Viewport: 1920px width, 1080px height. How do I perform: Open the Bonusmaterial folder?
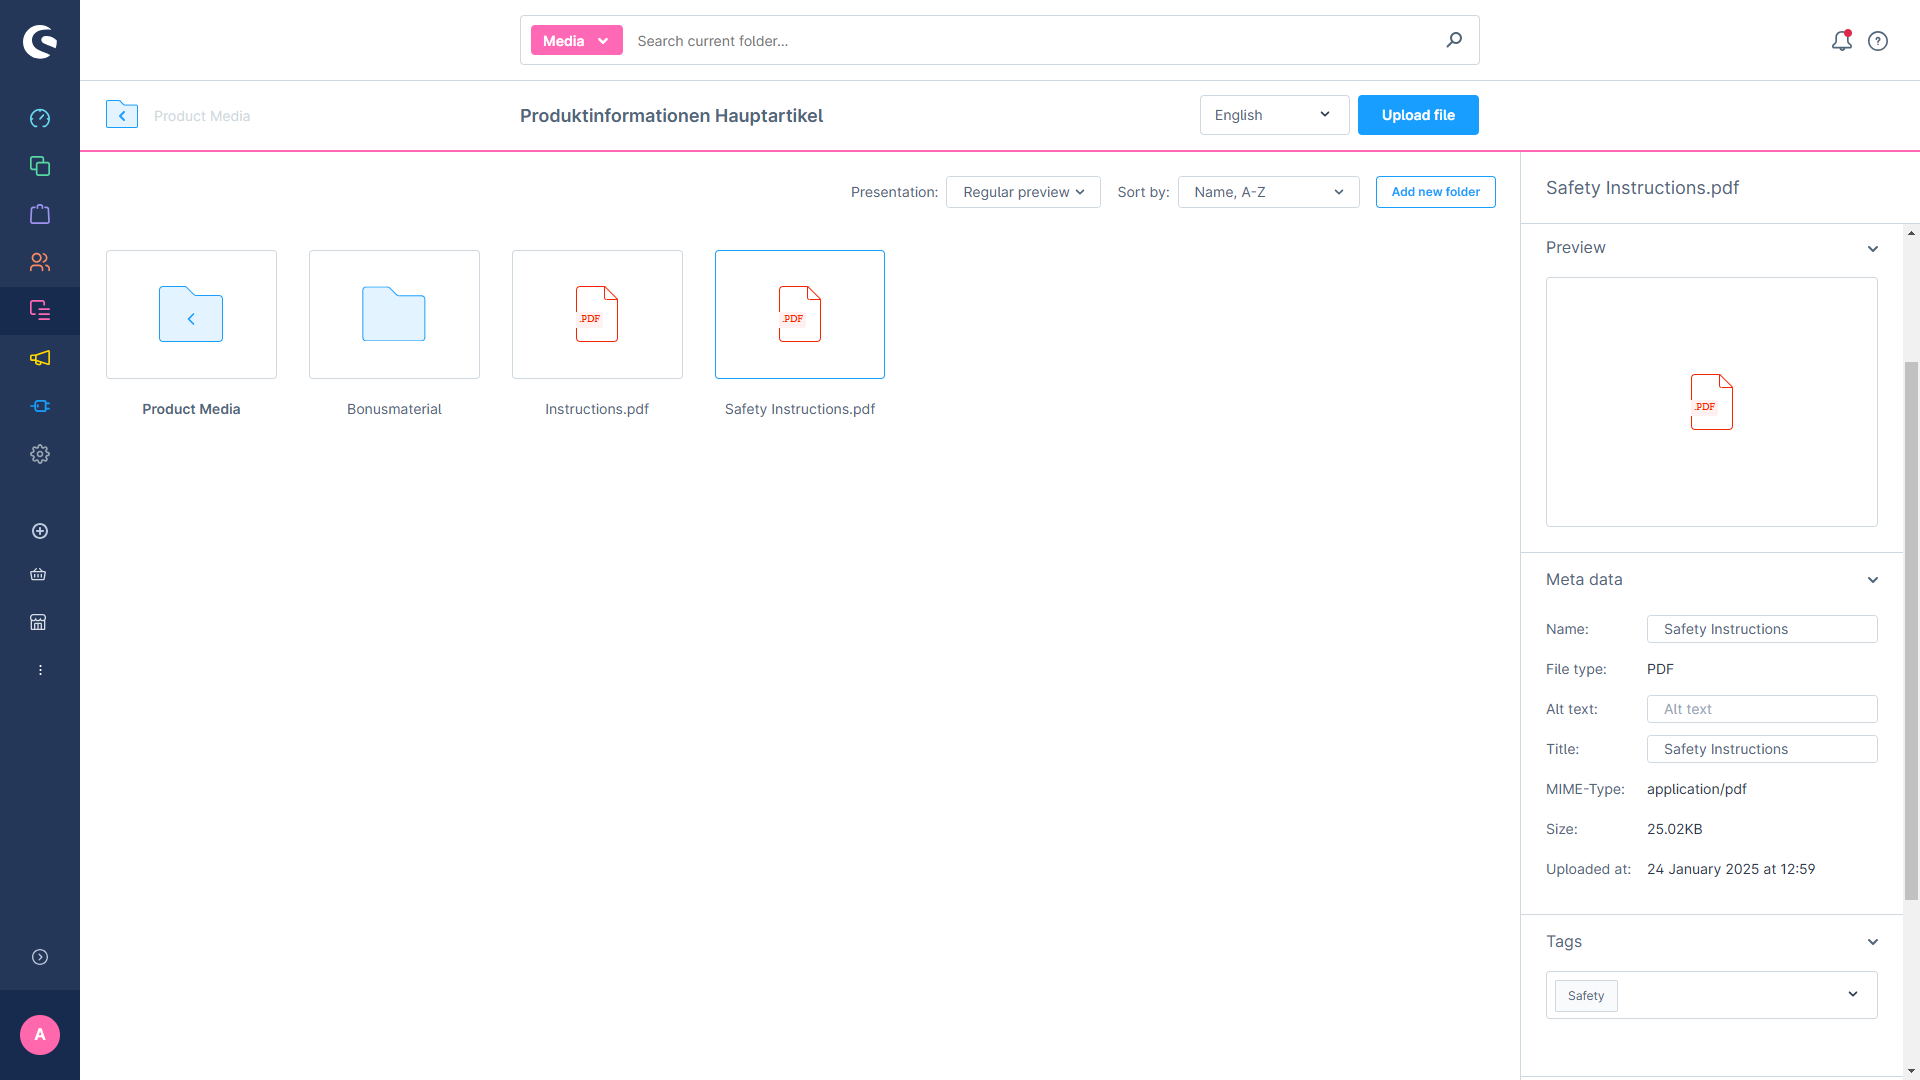[394, 314]
